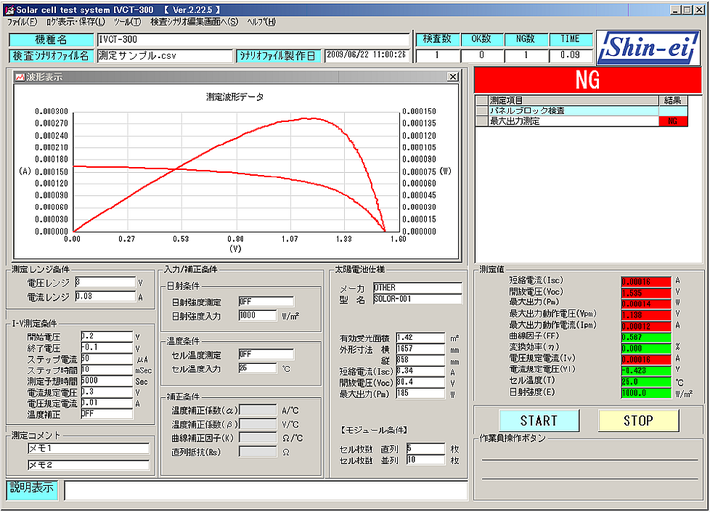Click the 最大出力(Pm) spec field 185
Image resolution: width=710 pixels, height=512 pixels.
420,393
